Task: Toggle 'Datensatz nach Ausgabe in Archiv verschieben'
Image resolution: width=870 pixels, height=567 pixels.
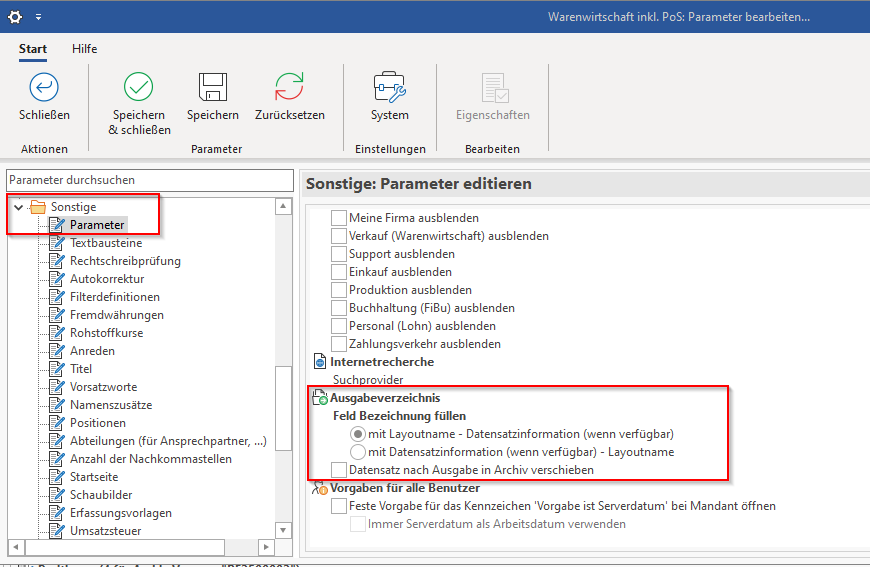Action: (339, 470)
